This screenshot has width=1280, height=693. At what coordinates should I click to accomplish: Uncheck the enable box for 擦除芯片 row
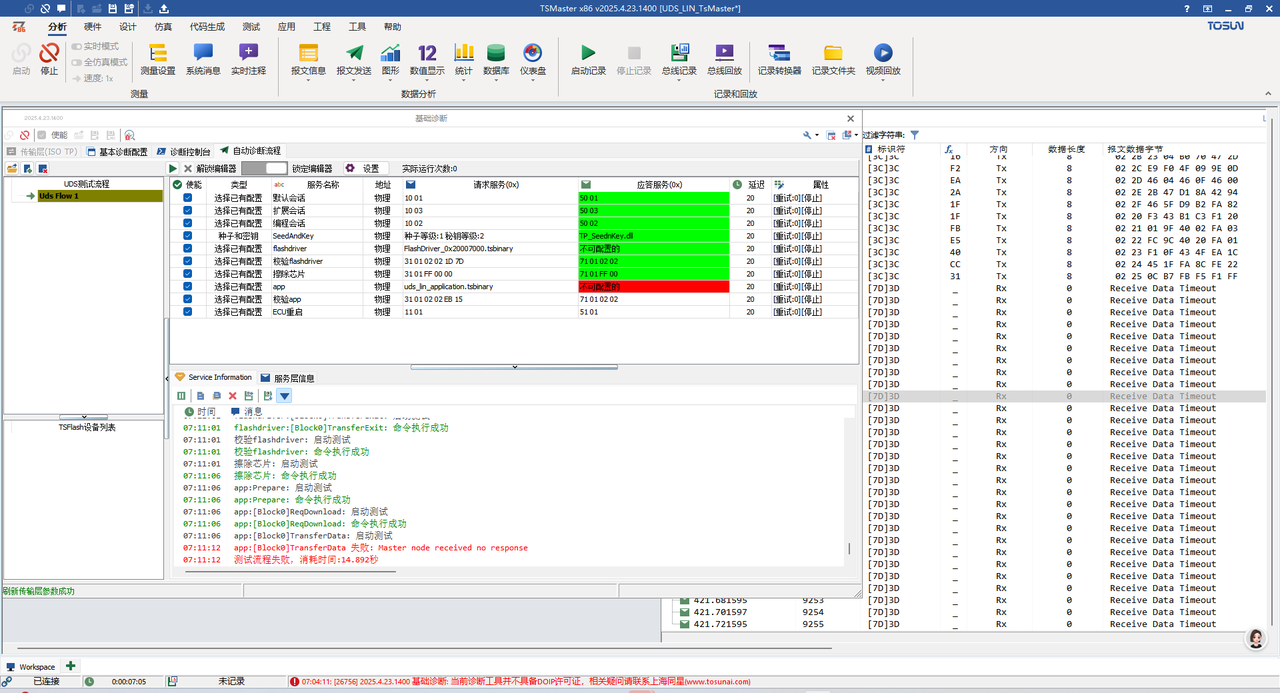tap(187, 274)
